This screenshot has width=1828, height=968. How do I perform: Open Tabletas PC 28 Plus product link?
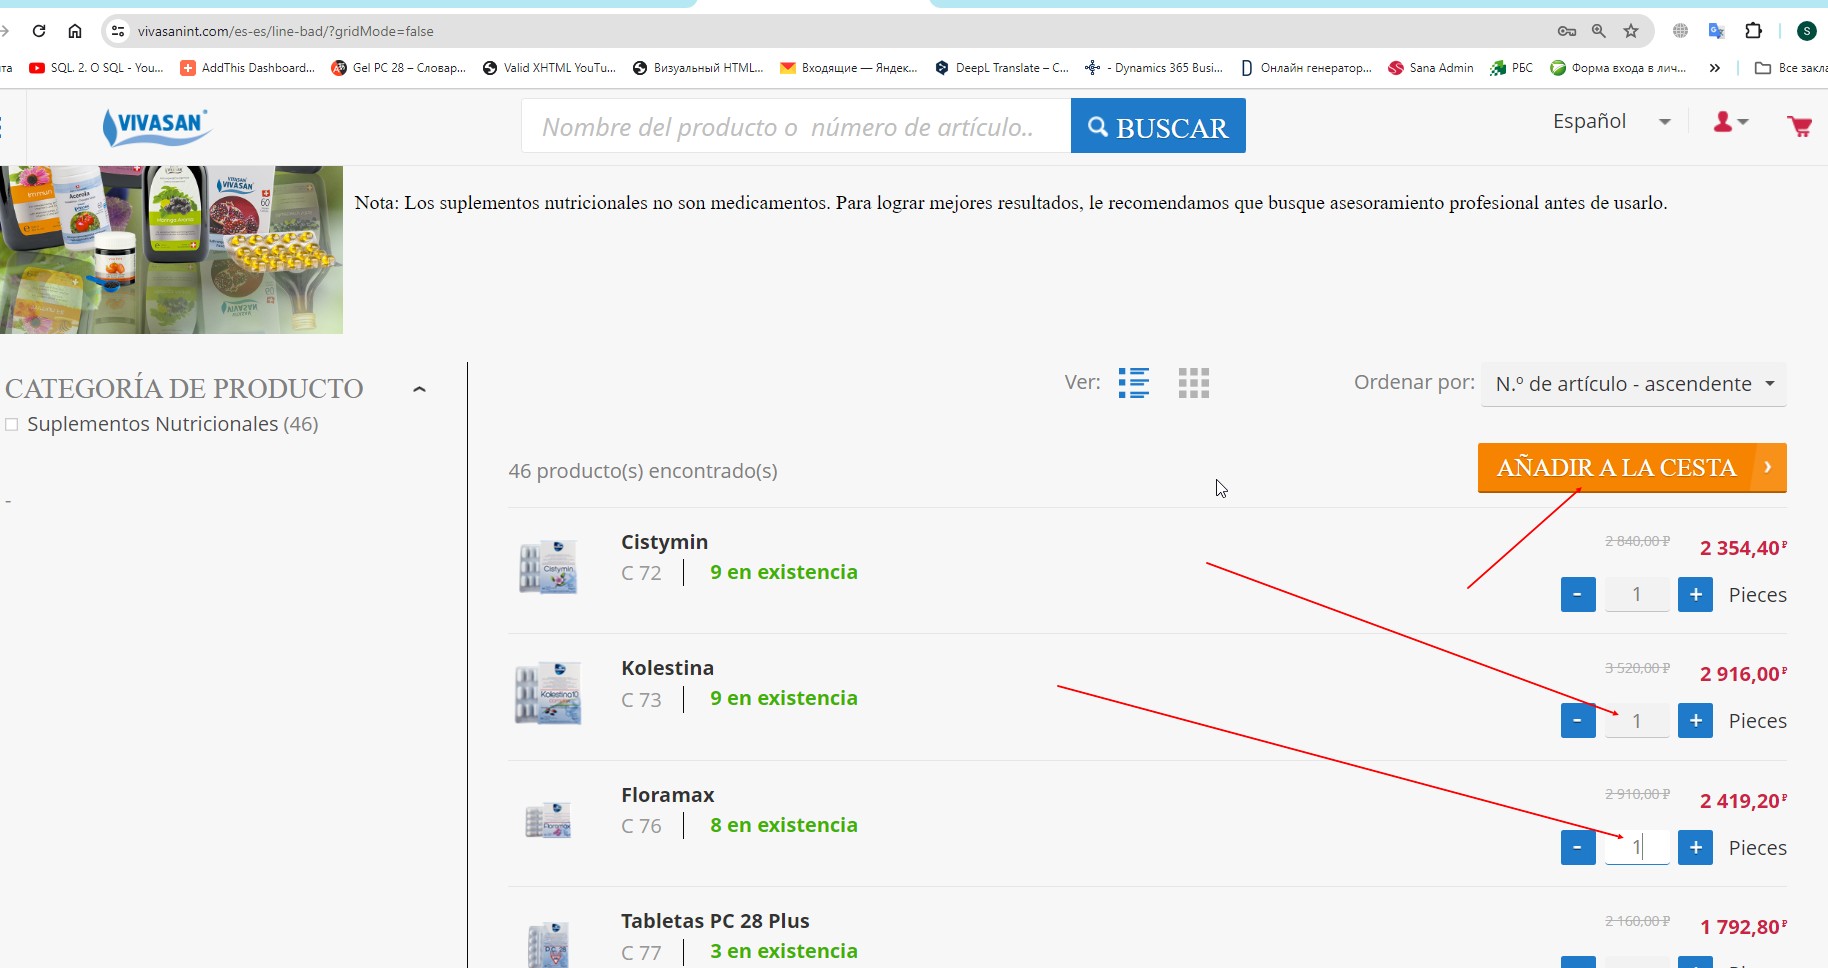715,921
